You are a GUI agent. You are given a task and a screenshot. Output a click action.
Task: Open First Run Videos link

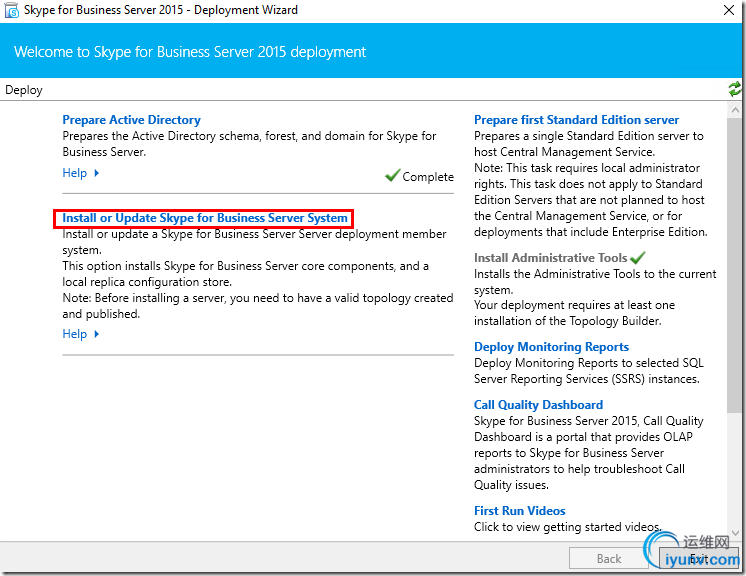click(x=520, y=511)
